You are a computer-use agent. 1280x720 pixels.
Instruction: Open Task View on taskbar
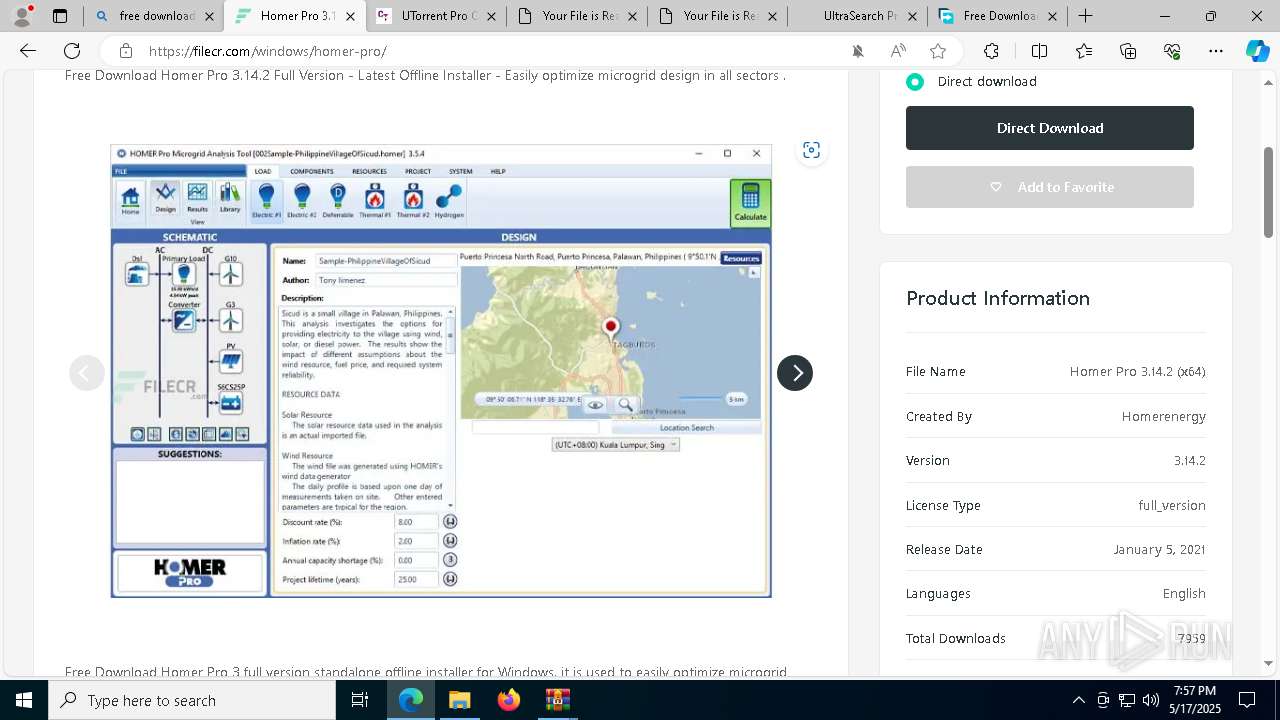(x=360, y=700)
